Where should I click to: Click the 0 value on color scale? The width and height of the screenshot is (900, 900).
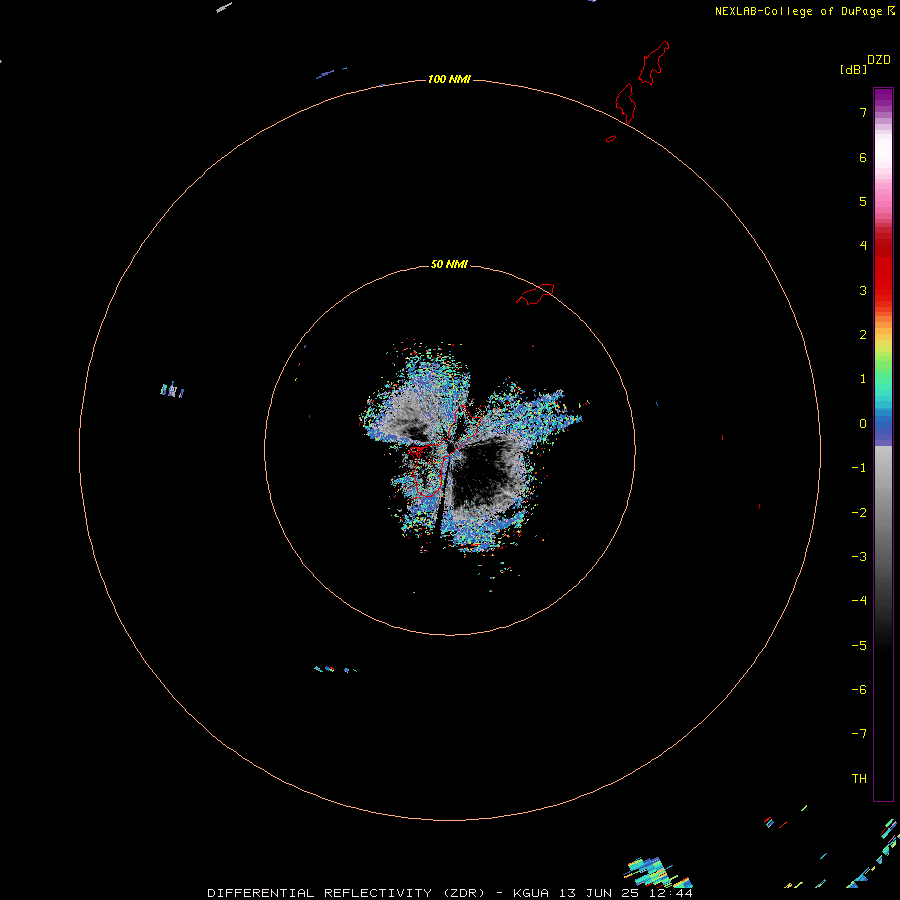pyautogui.click(x=863, y=424)
